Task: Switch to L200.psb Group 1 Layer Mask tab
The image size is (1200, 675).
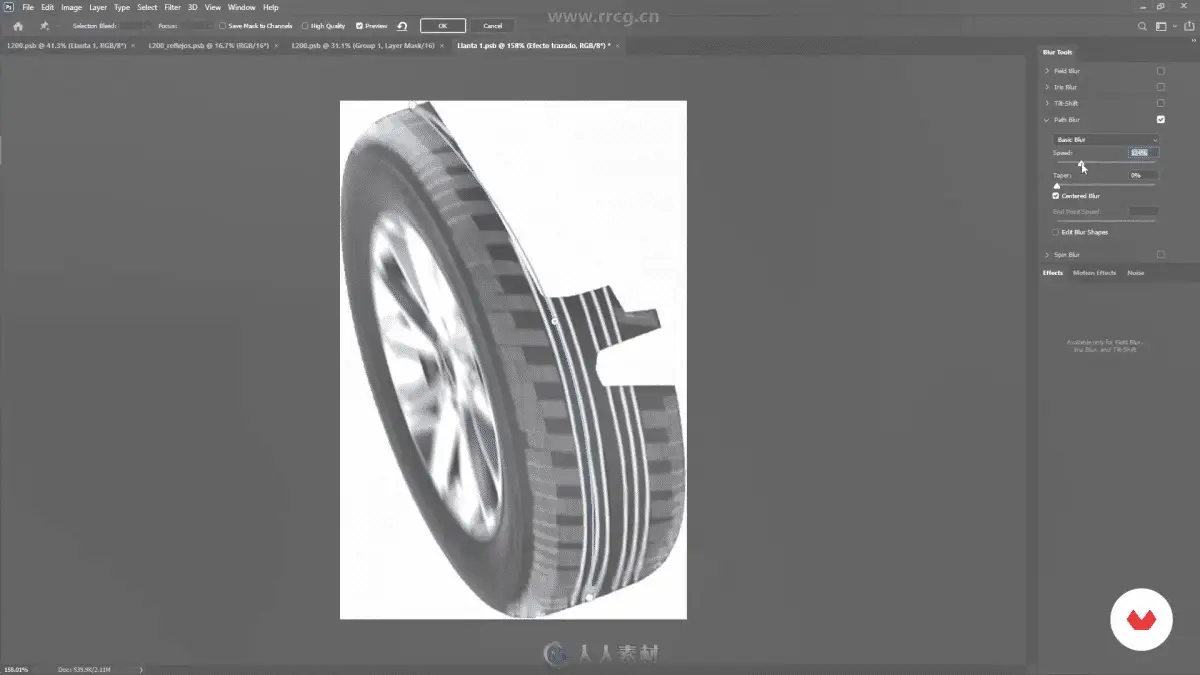Action: tap(365, 46)
